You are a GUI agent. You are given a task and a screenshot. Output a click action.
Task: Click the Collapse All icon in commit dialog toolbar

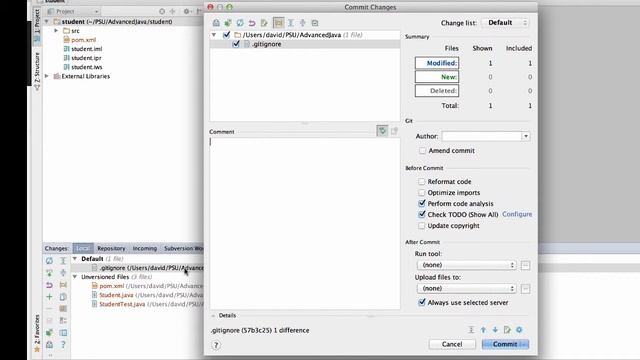pyautogui.click(x=302, y=23)
